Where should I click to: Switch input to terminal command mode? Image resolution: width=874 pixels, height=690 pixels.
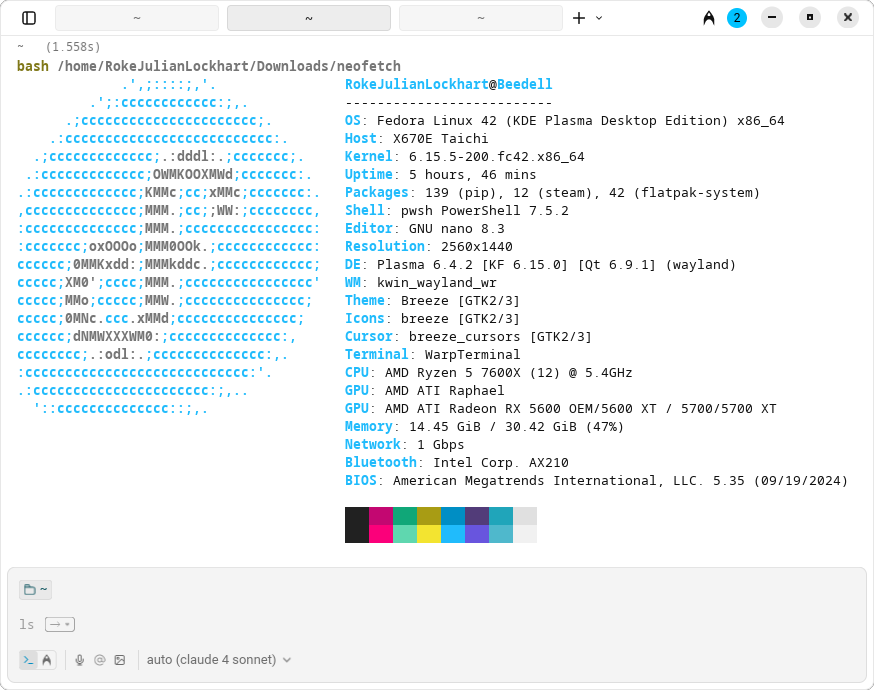pyautogui.click(x=28, y=660)
